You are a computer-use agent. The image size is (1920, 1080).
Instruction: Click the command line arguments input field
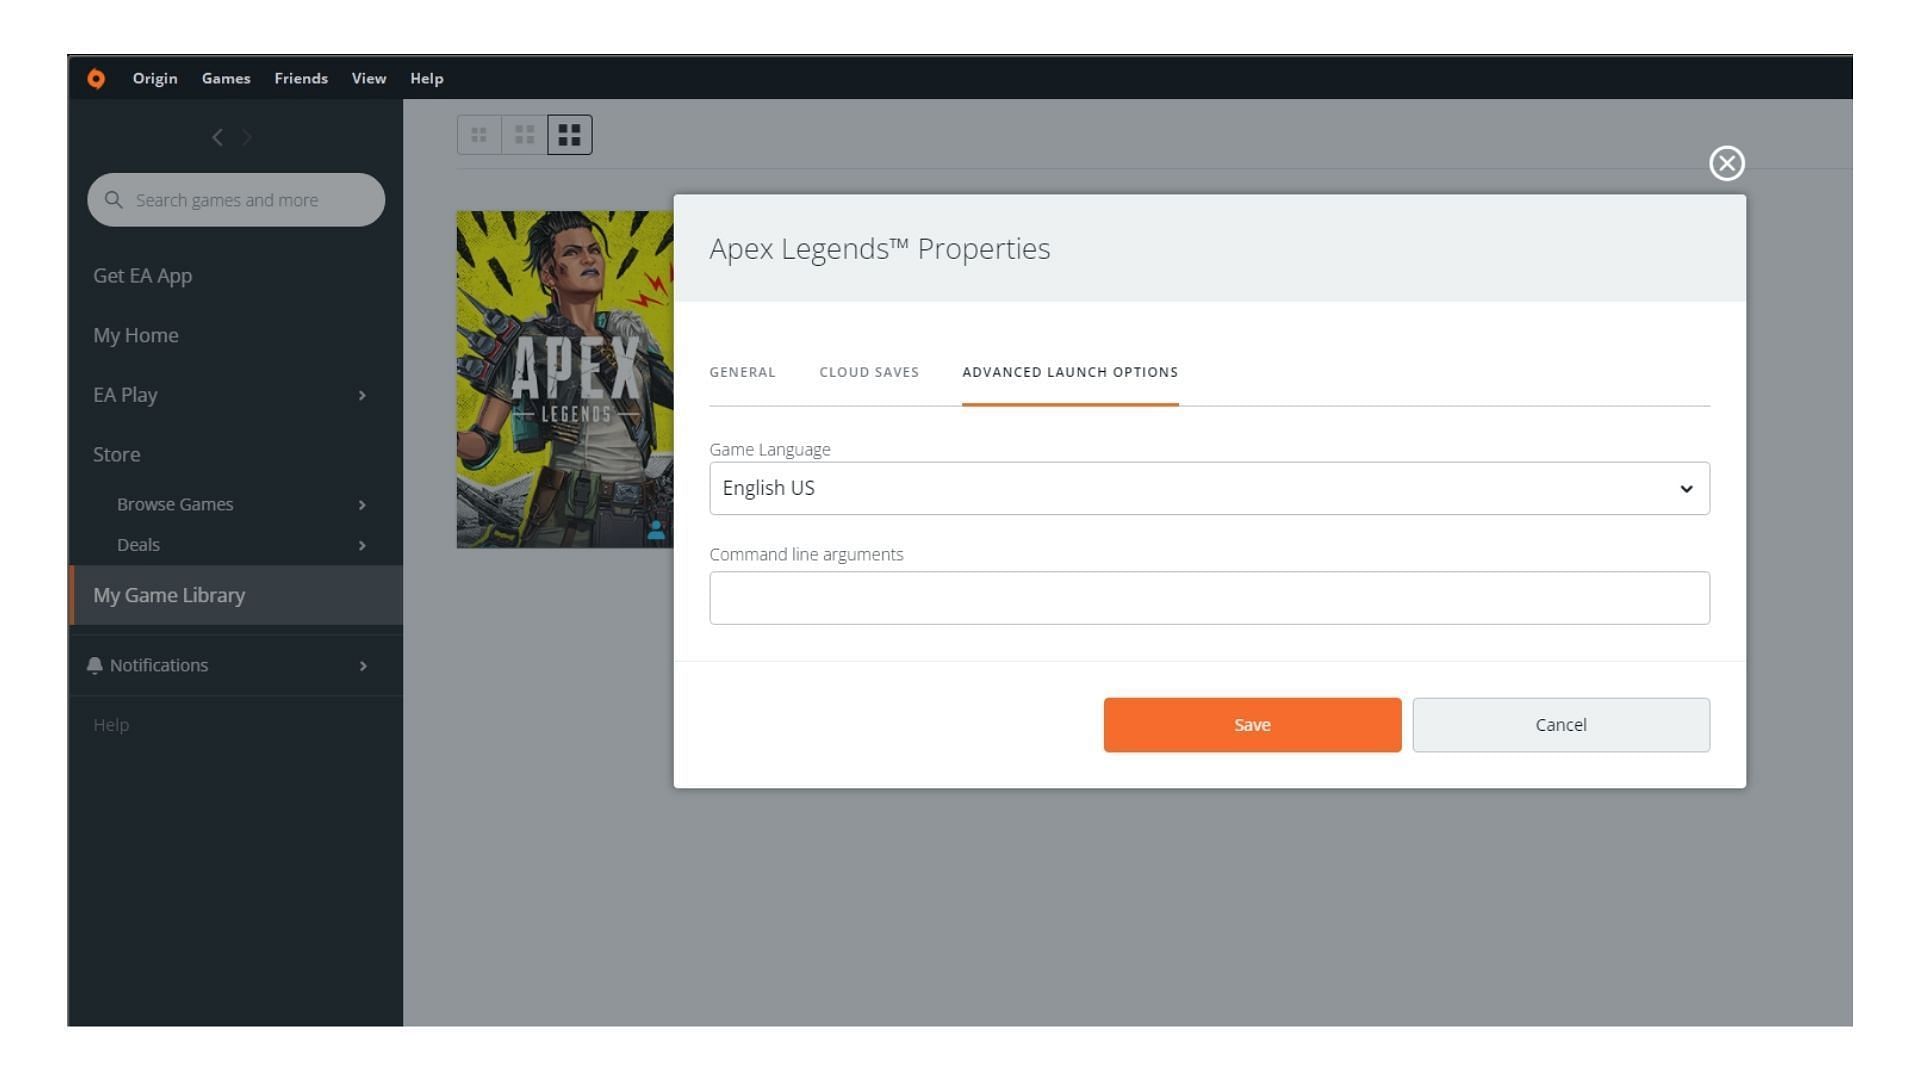[x=1209, y=596]
